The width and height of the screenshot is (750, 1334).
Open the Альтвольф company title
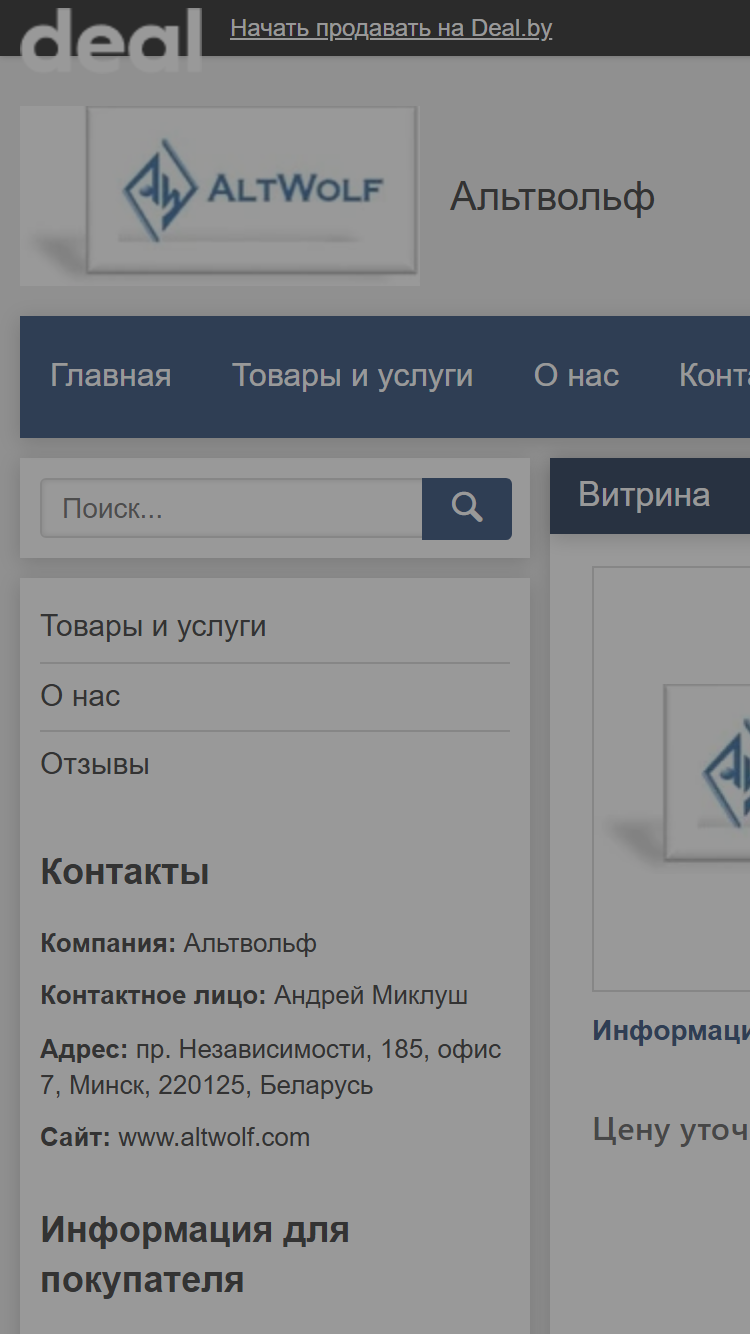pos(552,196)
